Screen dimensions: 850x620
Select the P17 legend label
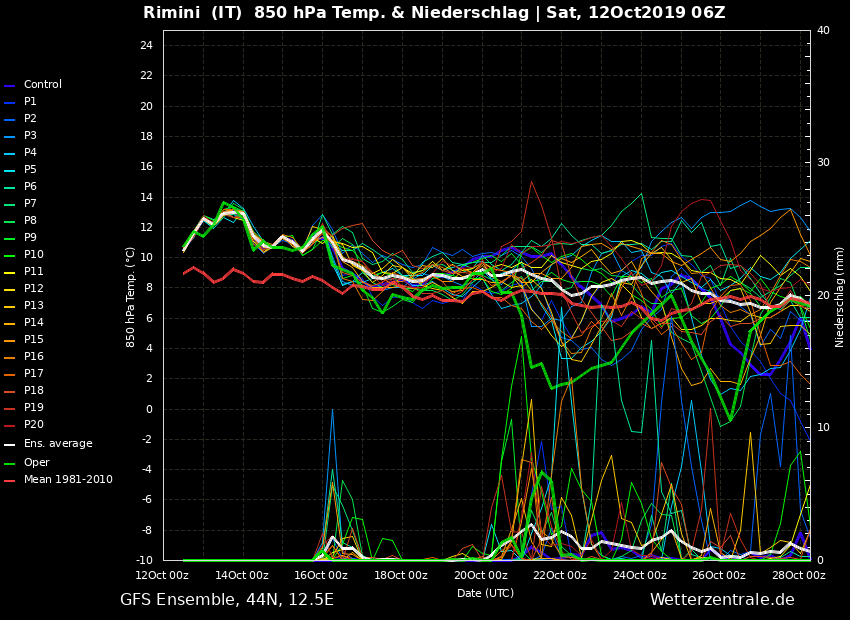(x=33, y=374)
